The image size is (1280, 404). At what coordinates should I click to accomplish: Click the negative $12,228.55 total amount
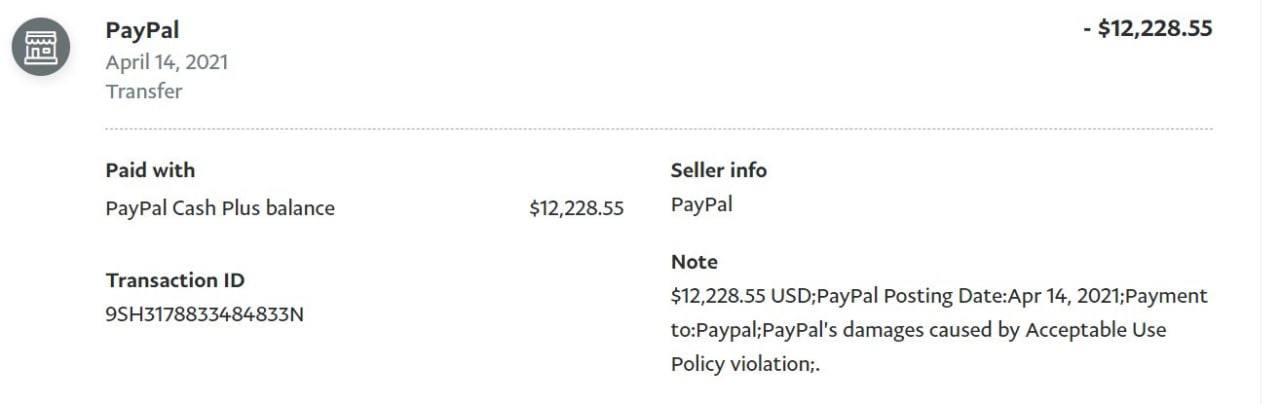point(1147,29)
